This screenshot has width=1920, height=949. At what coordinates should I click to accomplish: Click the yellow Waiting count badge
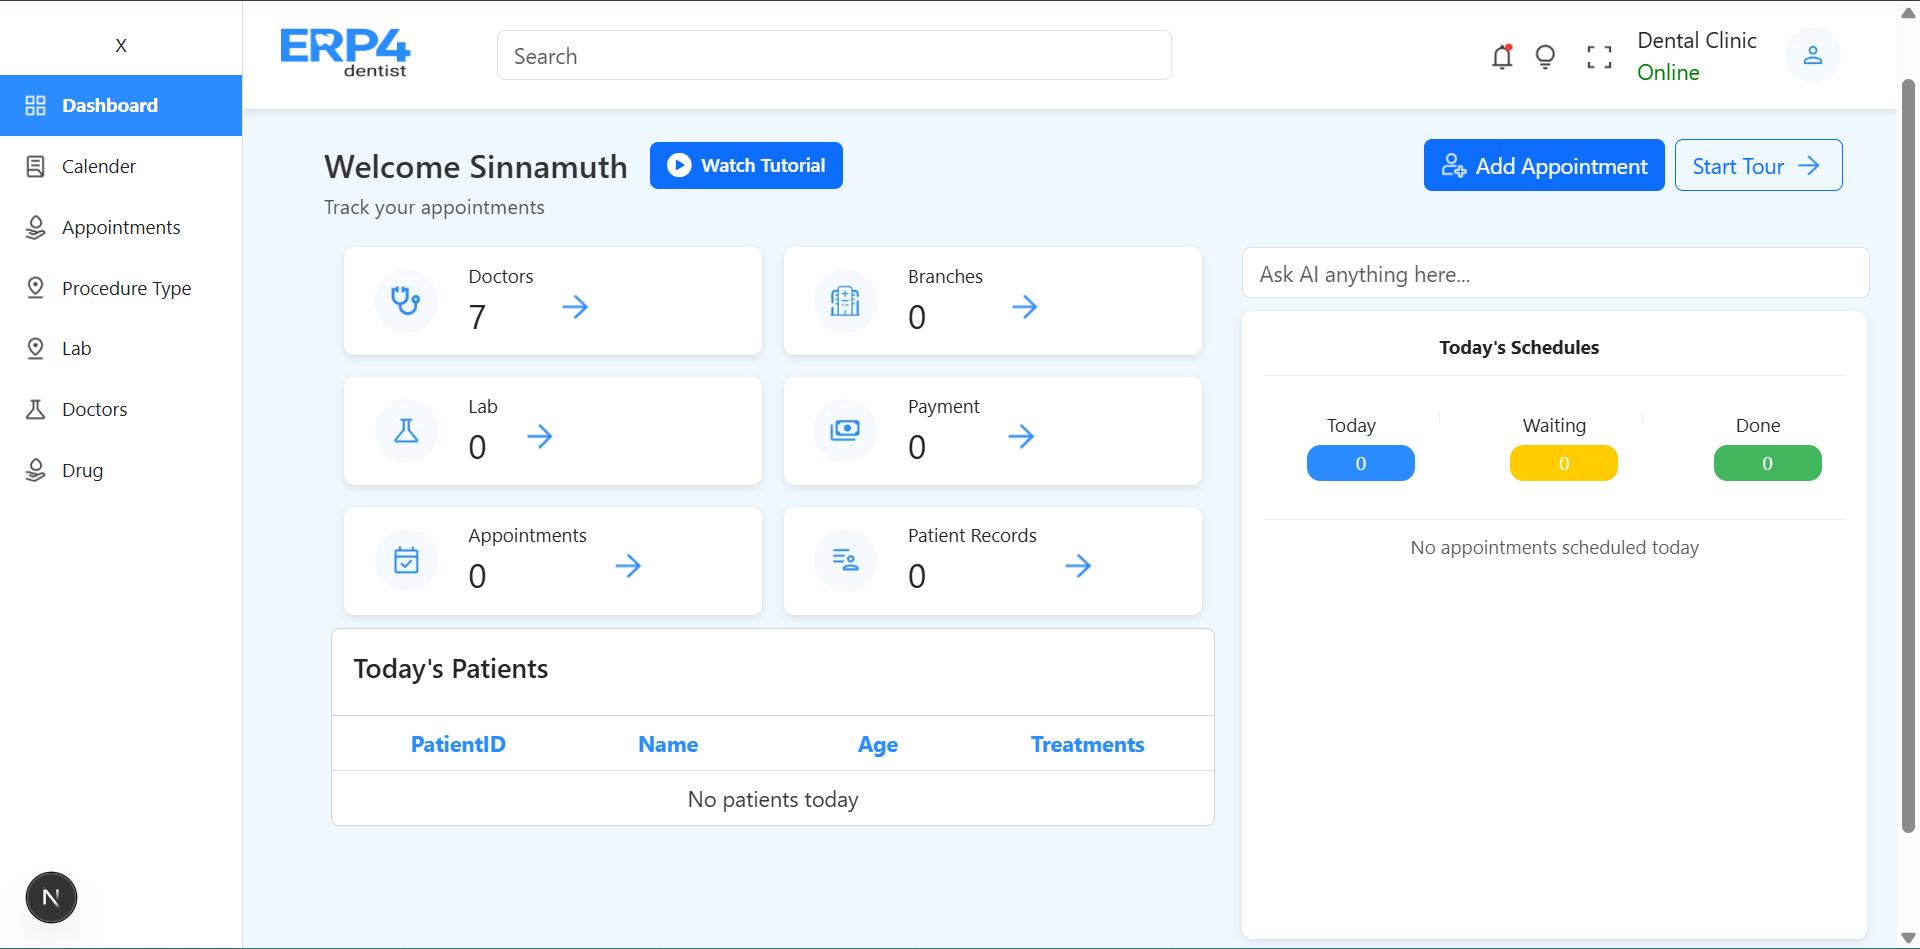coord(1564,463)
